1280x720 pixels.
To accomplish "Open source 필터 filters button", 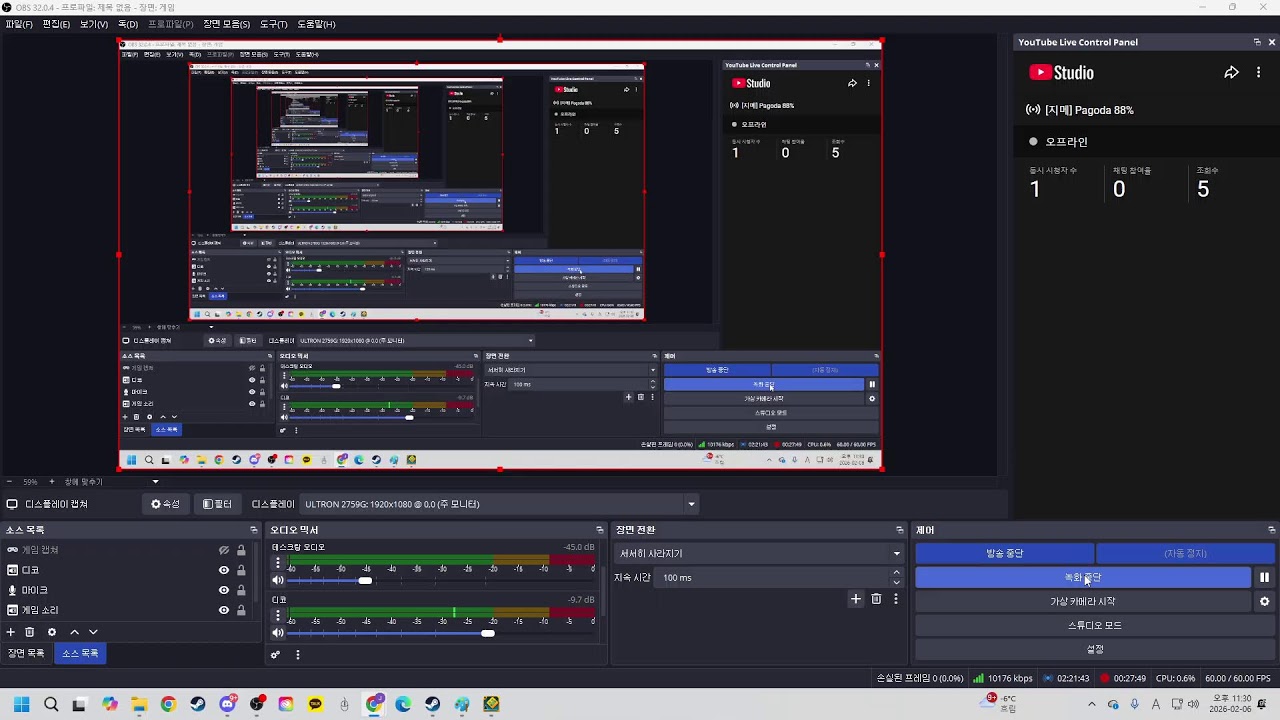I will tap(217, 504).
